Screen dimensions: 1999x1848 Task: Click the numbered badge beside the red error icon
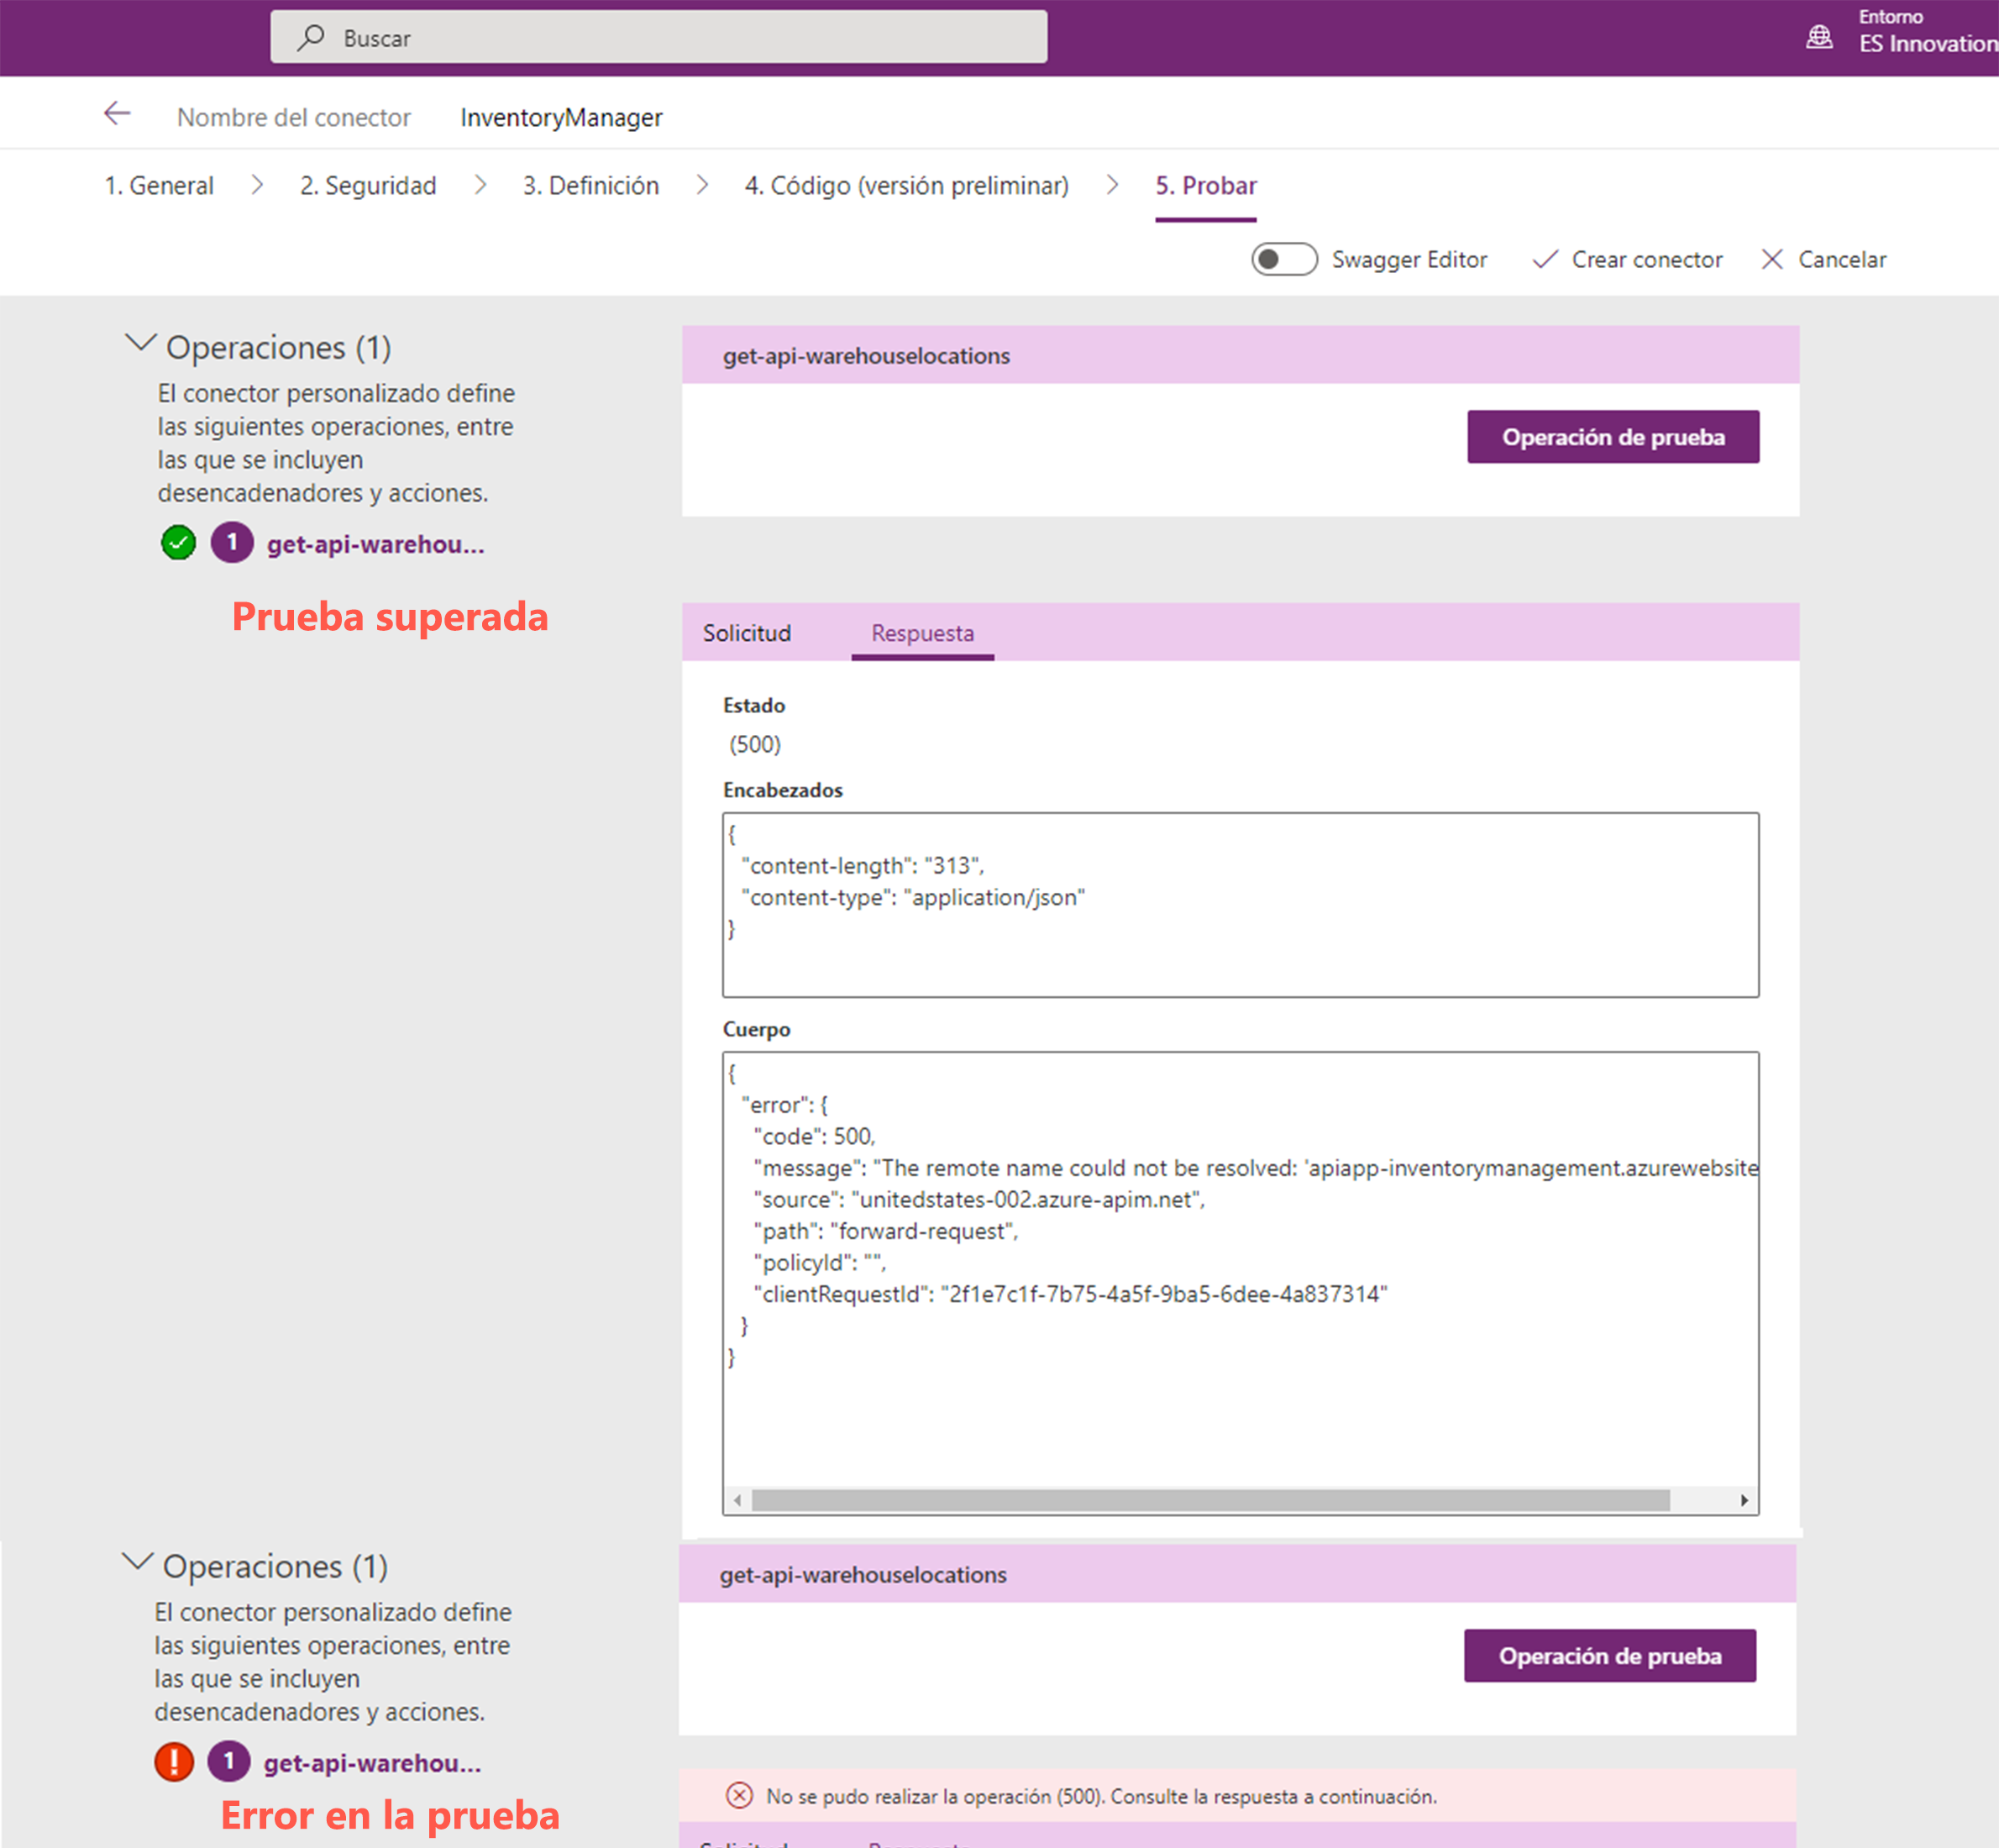(228, 1762)
